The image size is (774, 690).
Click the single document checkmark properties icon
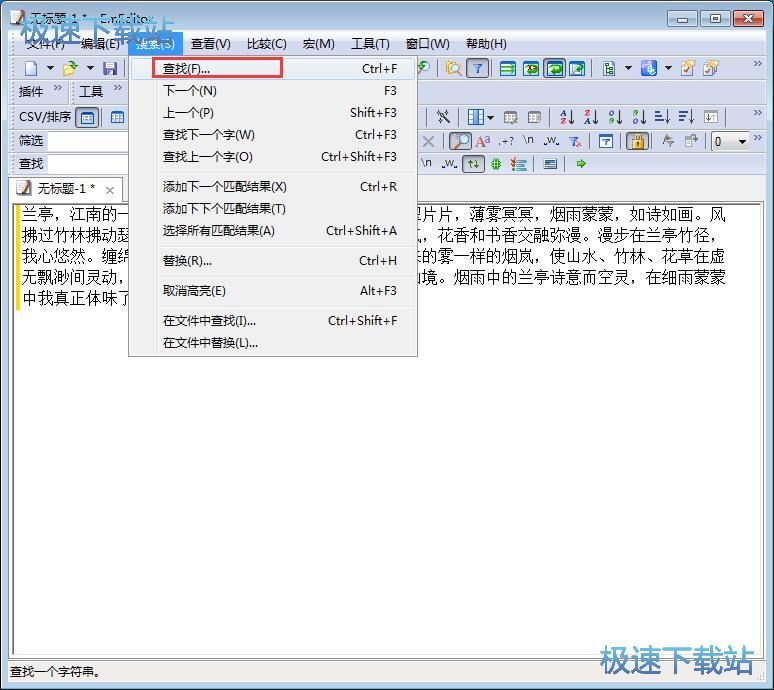(x=688, y=68)
